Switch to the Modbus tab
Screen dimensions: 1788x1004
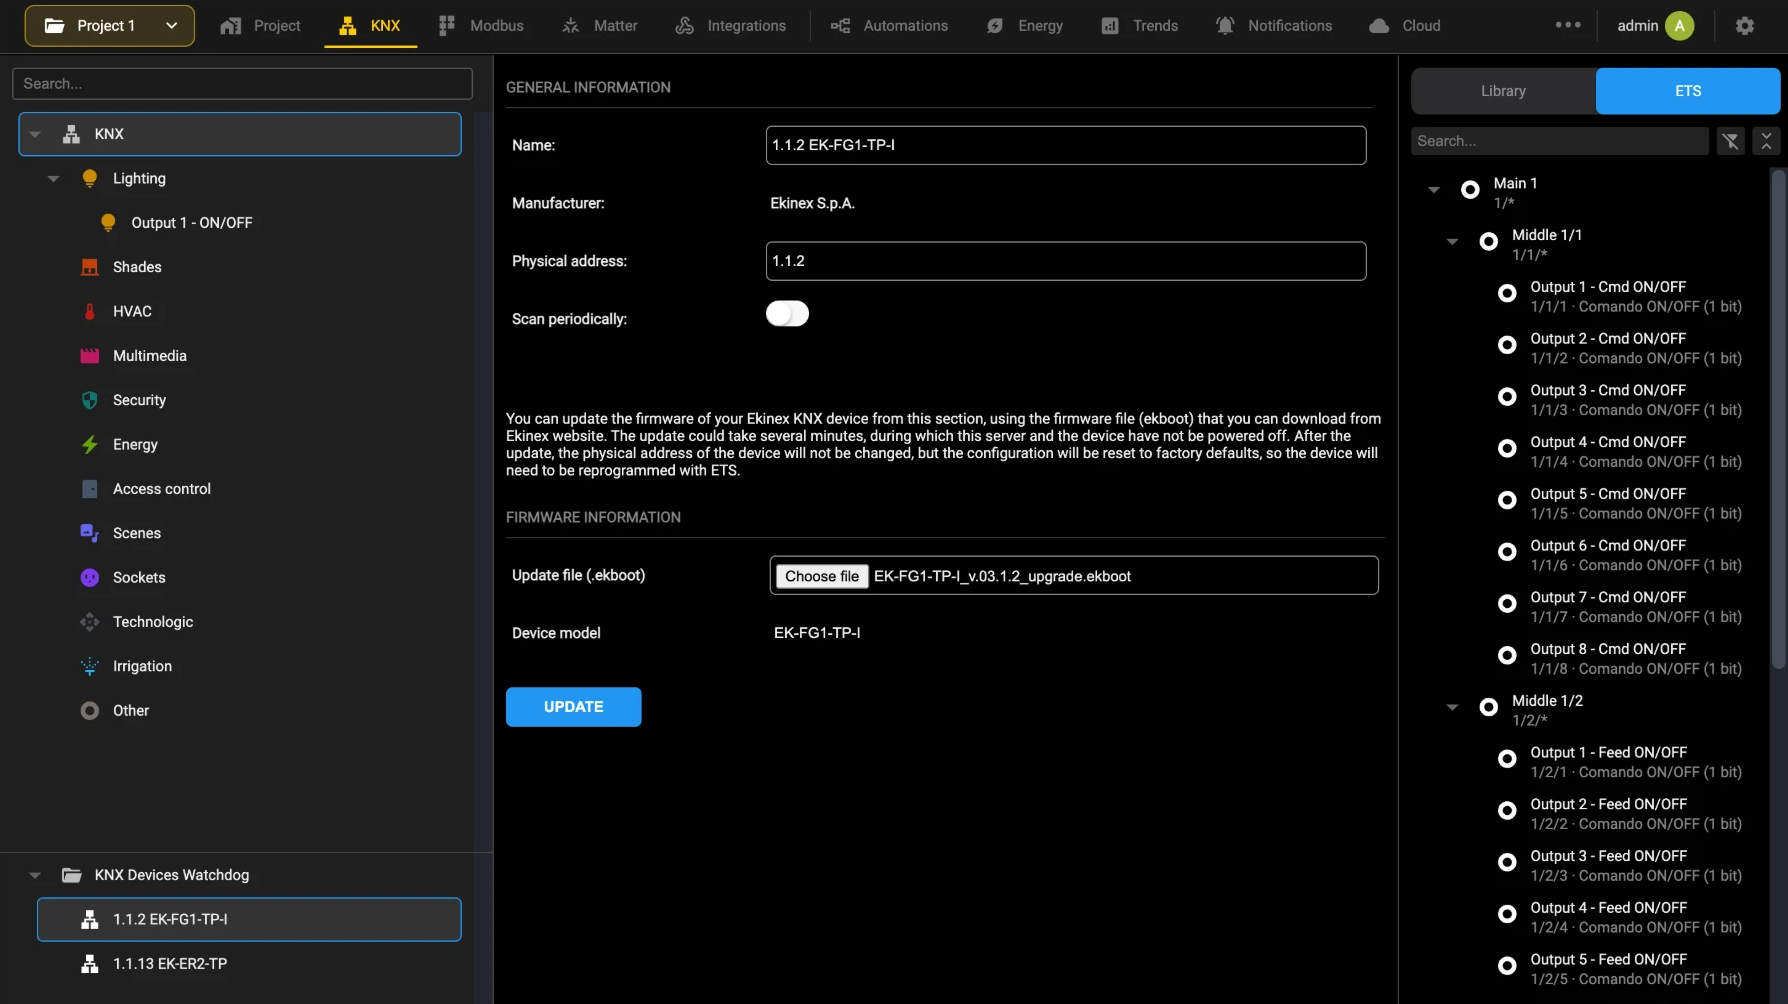tap(481, 26)
